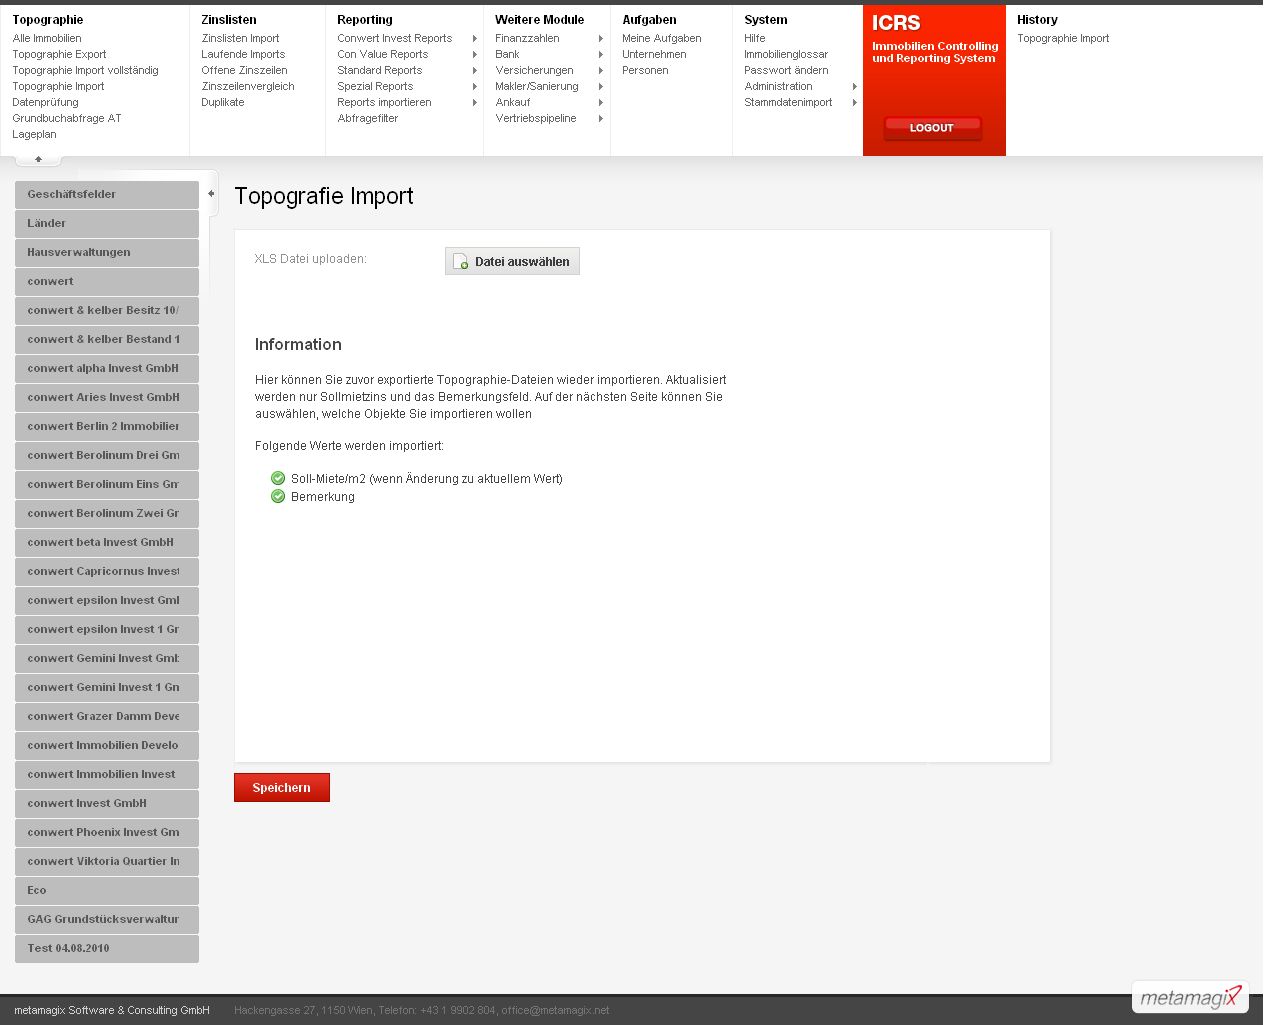The image size is (1280, 1025).
Task: Select conwert Berolinum Drei entry
Action: tap(107, 455)
